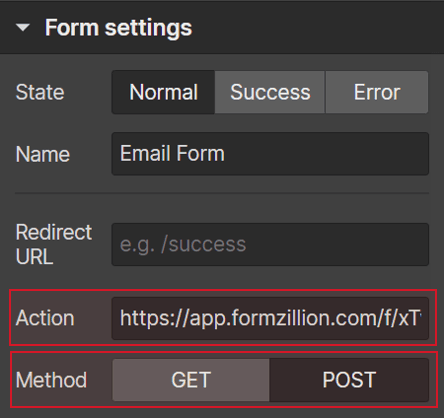Click the Email Form text in Name field
444x418 pixels.
(172, 153)
